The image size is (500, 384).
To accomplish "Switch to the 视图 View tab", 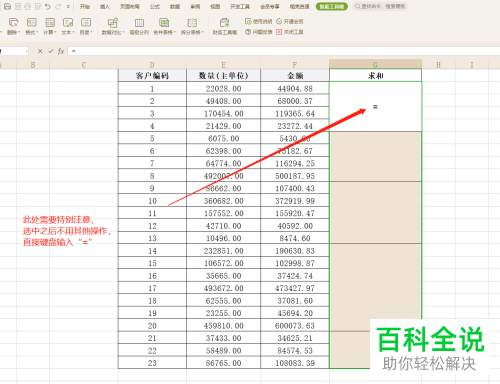I will click(x=215, y=6).
